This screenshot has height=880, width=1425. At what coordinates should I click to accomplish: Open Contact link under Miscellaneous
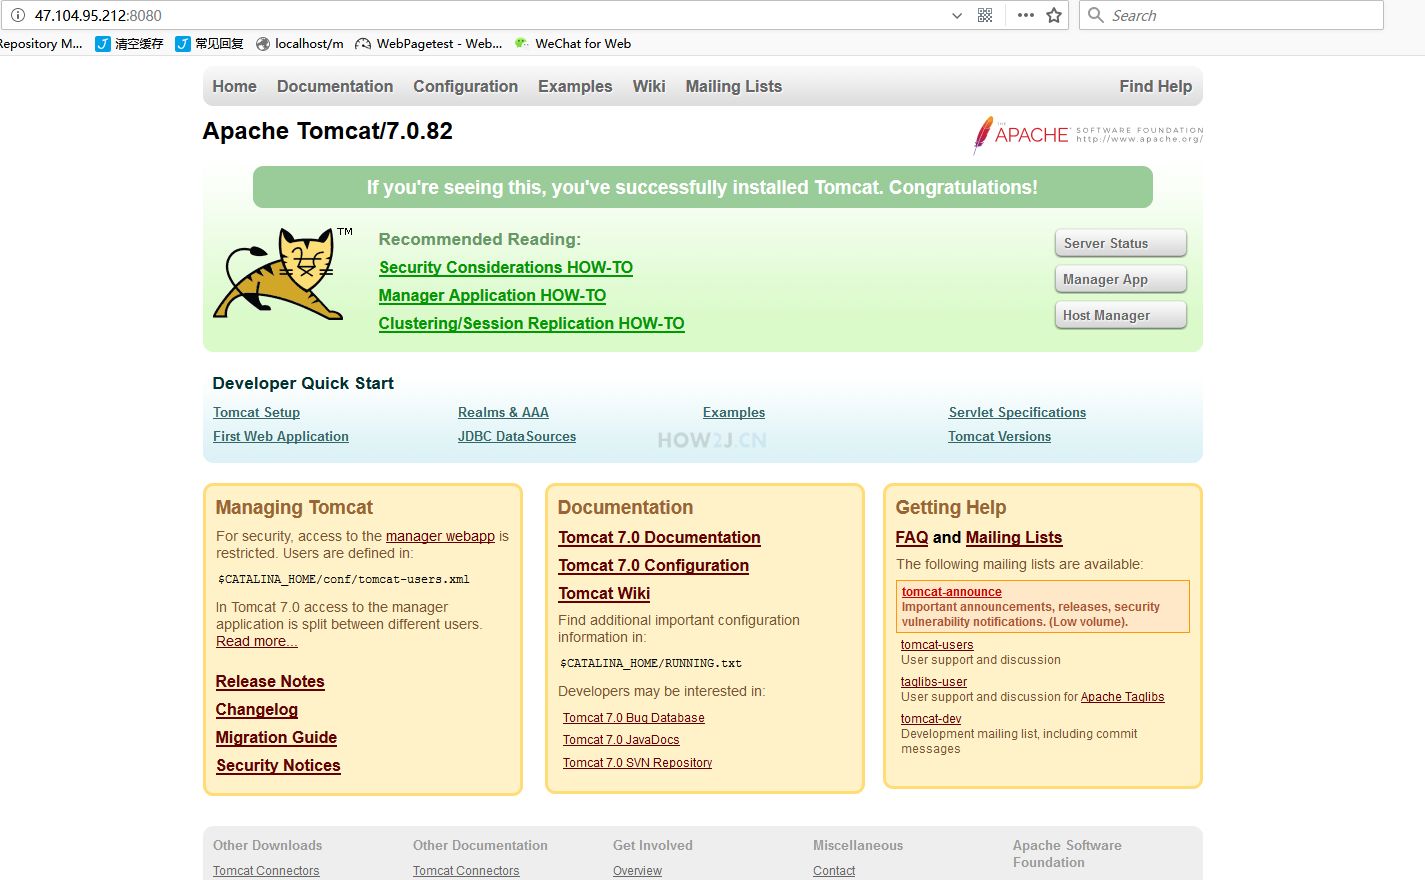[x=834, y=871]
